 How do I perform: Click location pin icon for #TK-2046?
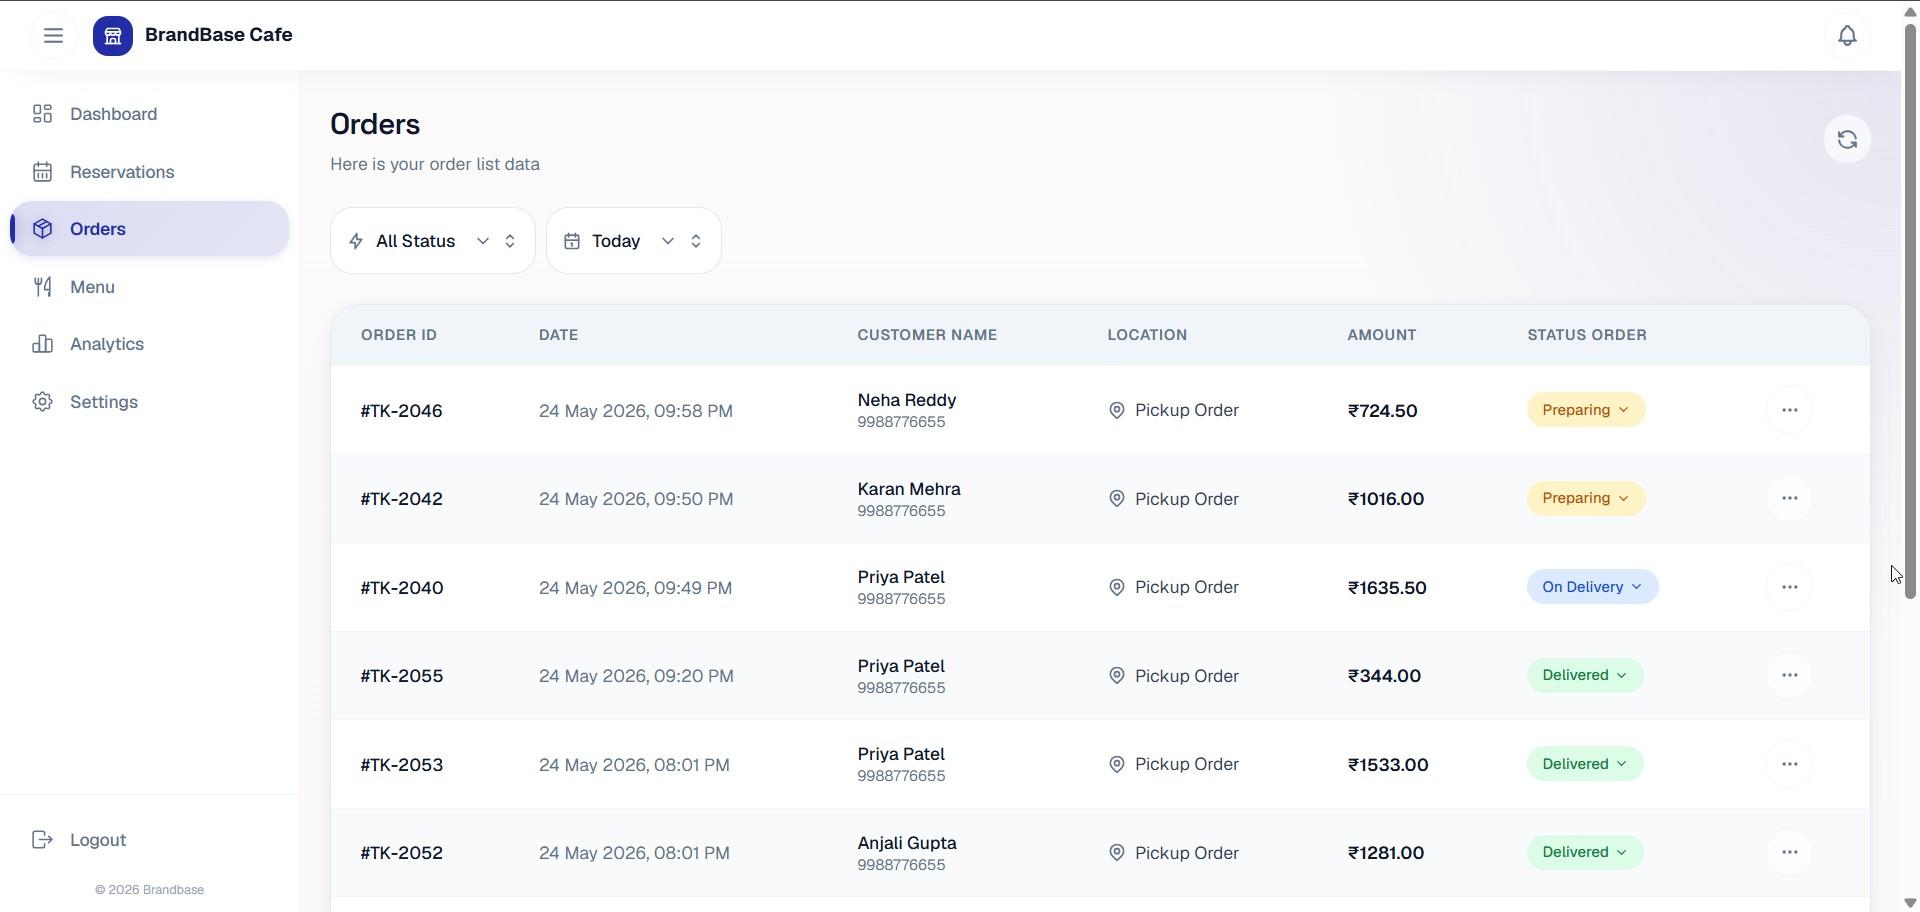(1116, 410)
